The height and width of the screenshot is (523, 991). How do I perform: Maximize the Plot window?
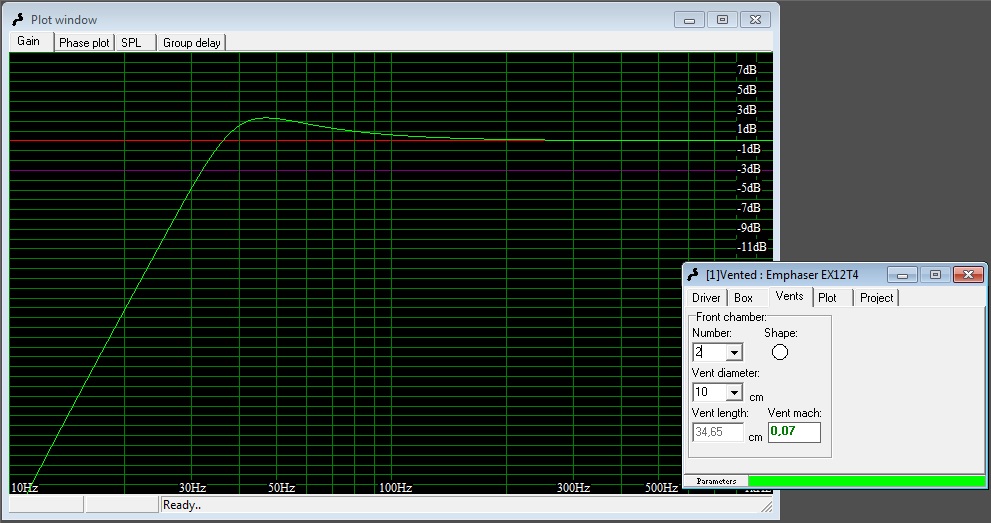pos(721,19)
